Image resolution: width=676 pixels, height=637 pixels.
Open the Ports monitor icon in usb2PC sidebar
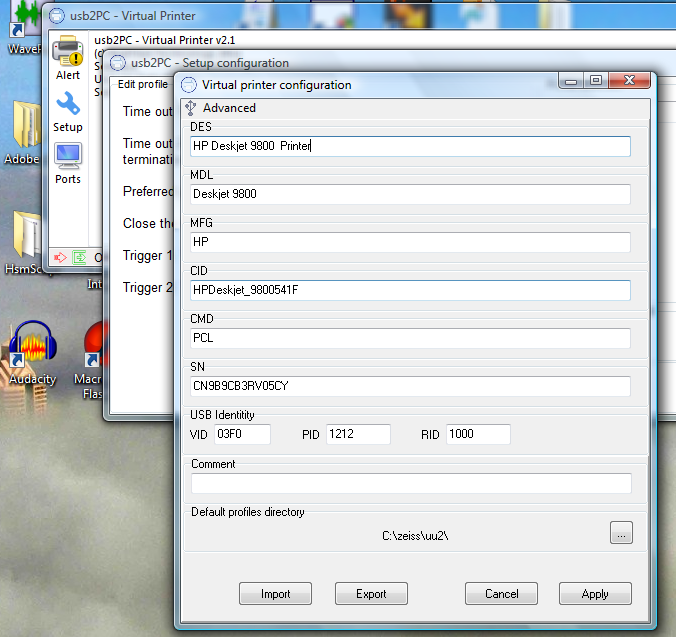[x=68, y=156]
